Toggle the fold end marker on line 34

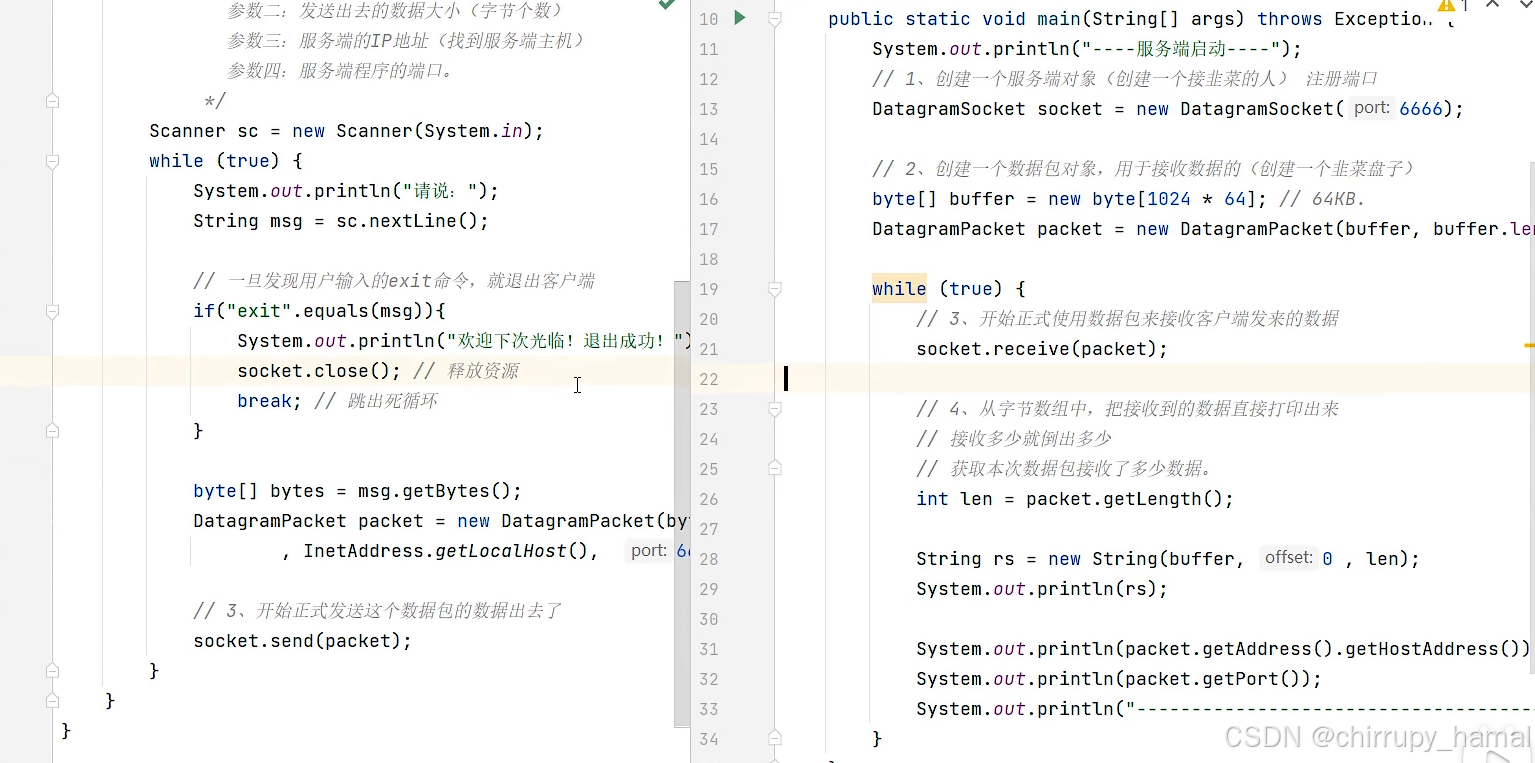coord(773,738)
